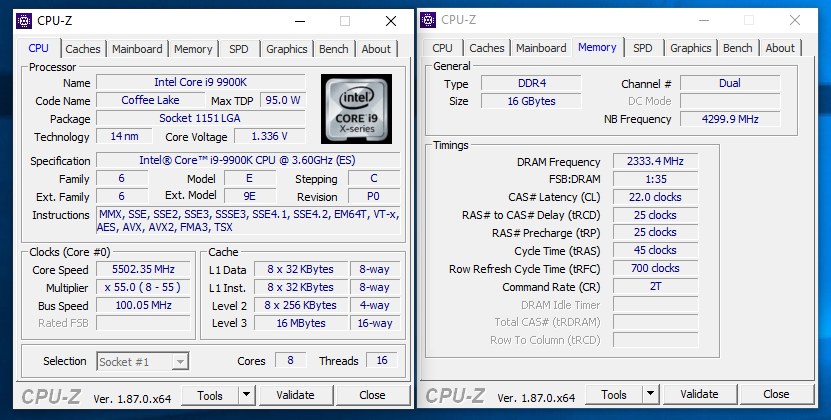831x420 pixels.
Task: Close left CPU-Z window with X
Action: coord(391,21)
